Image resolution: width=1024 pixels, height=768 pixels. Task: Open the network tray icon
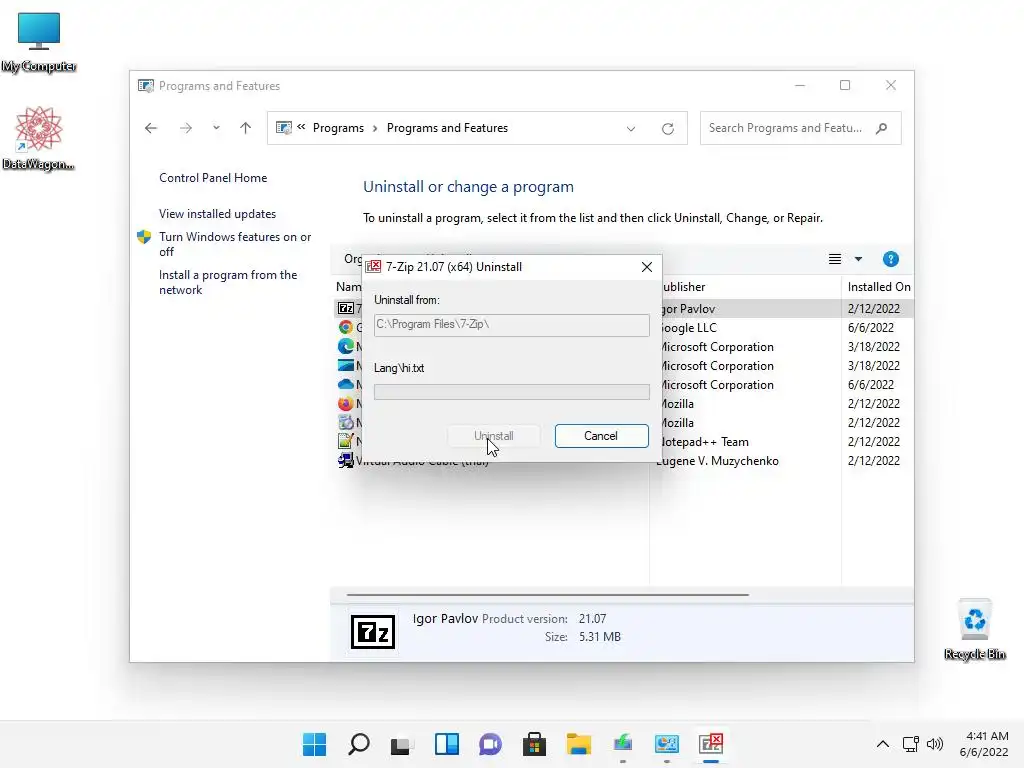click(911, 744)
